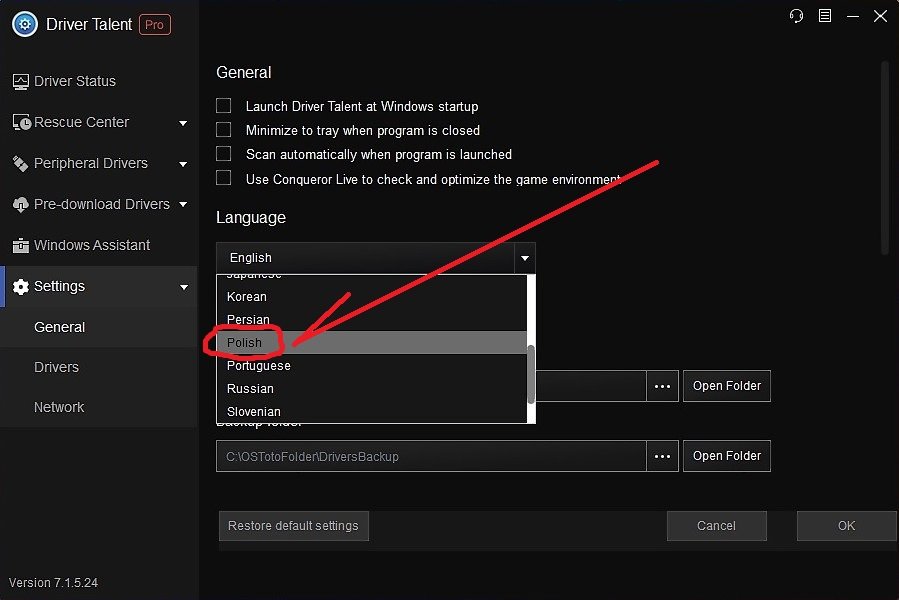Pick Slovenian from the language list
Screen dimensions: 899x600
tap(372, 411)
